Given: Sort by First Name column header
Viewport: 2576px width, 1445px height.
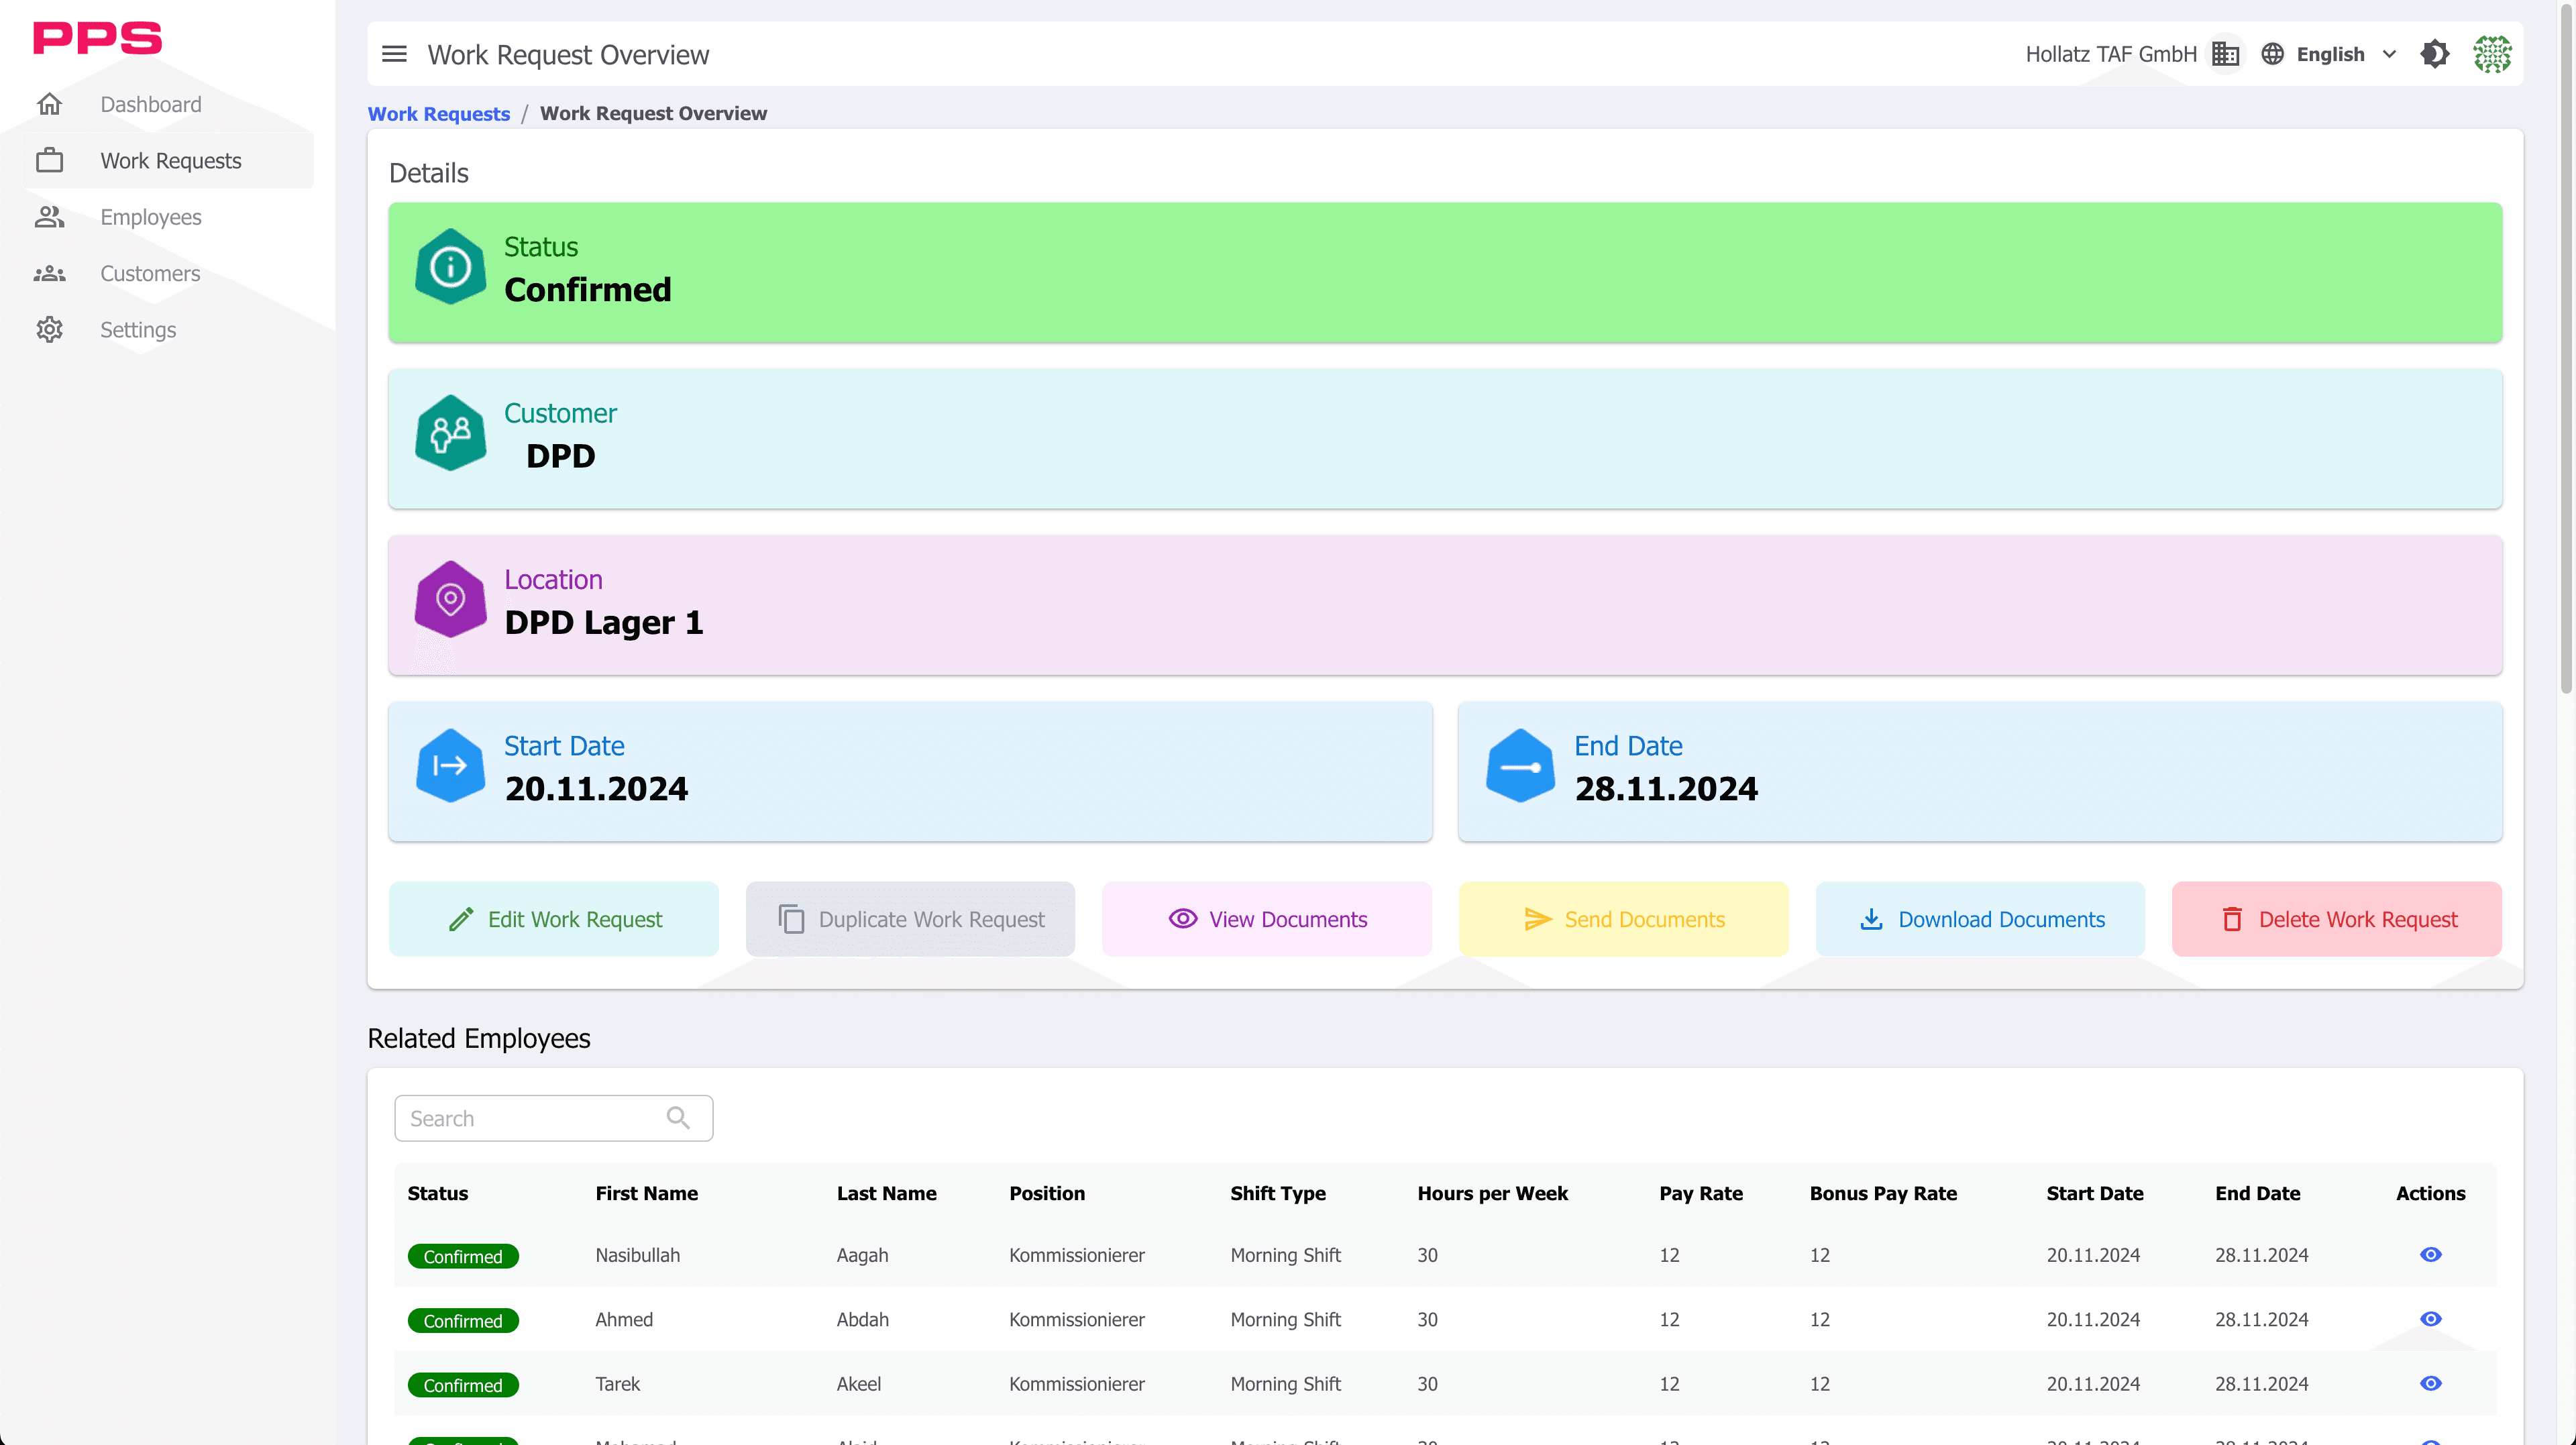Looking at the screenshot, I should pos(647,1193).
